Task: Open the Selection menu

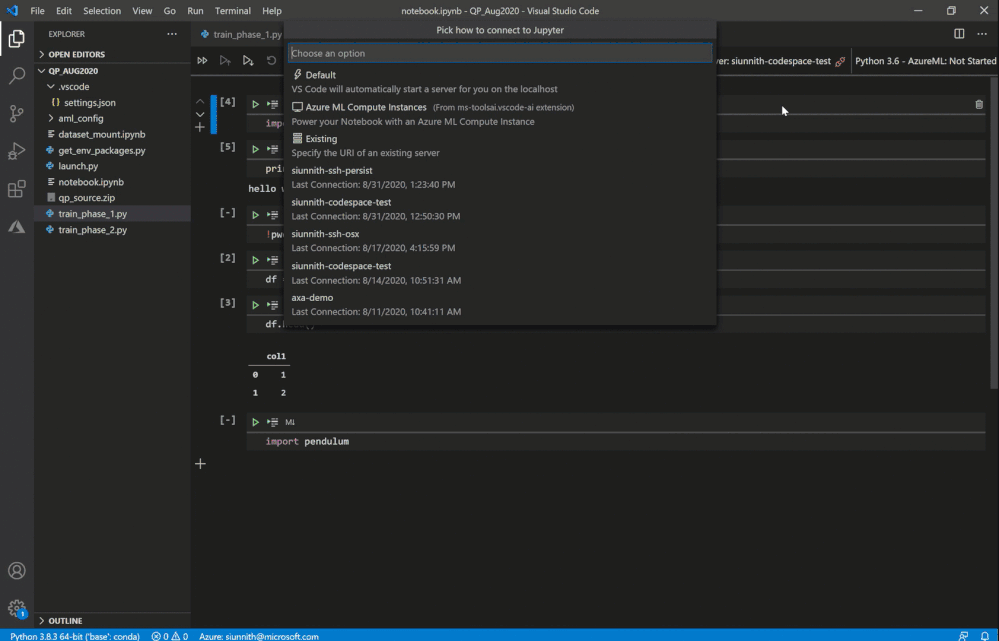Action: click(102, 11)
